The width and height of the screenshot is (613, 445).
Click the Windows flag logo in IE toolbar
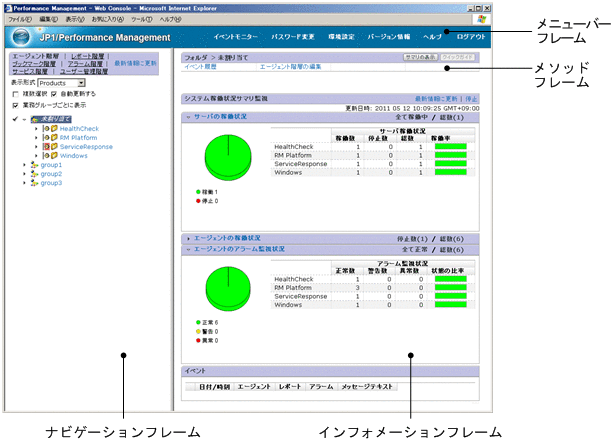(482, 19)
